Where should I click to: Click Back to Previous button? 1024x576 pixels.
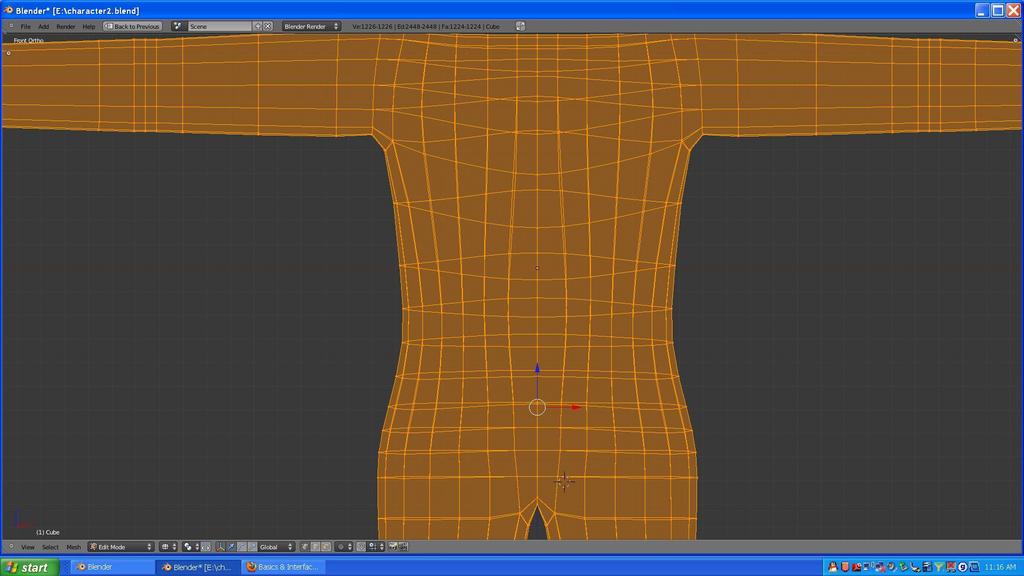(x=133, y=27)
